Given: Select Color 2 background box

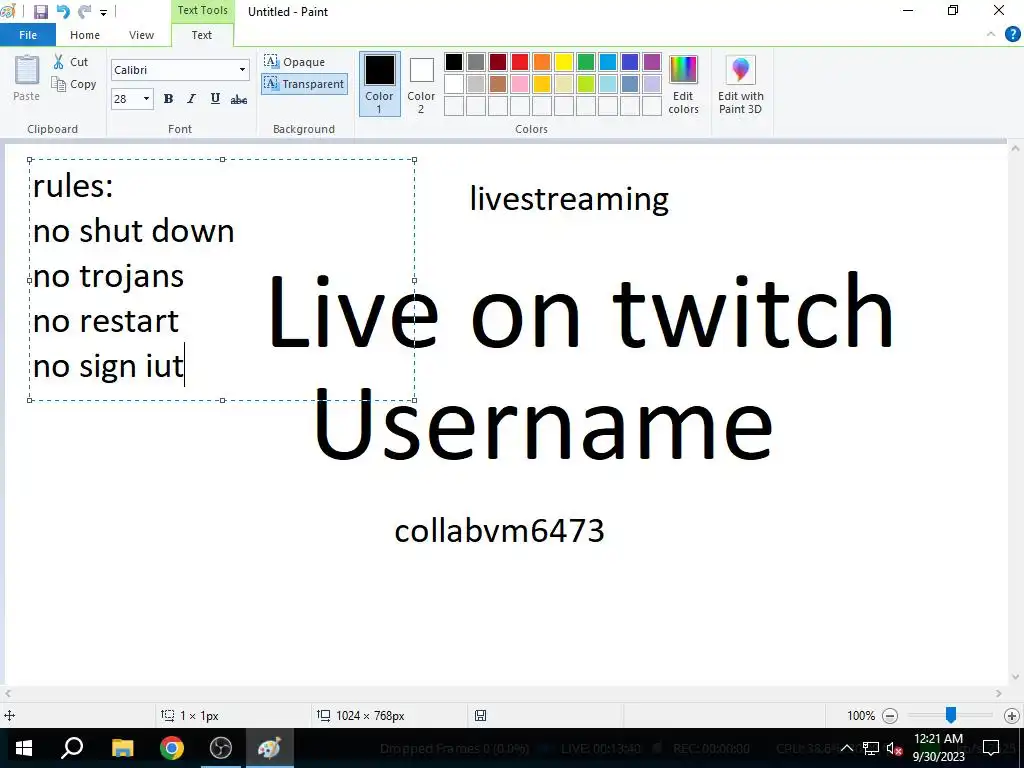Looking at the screenshot, I should pyautogui.click(x=421, y=84).
